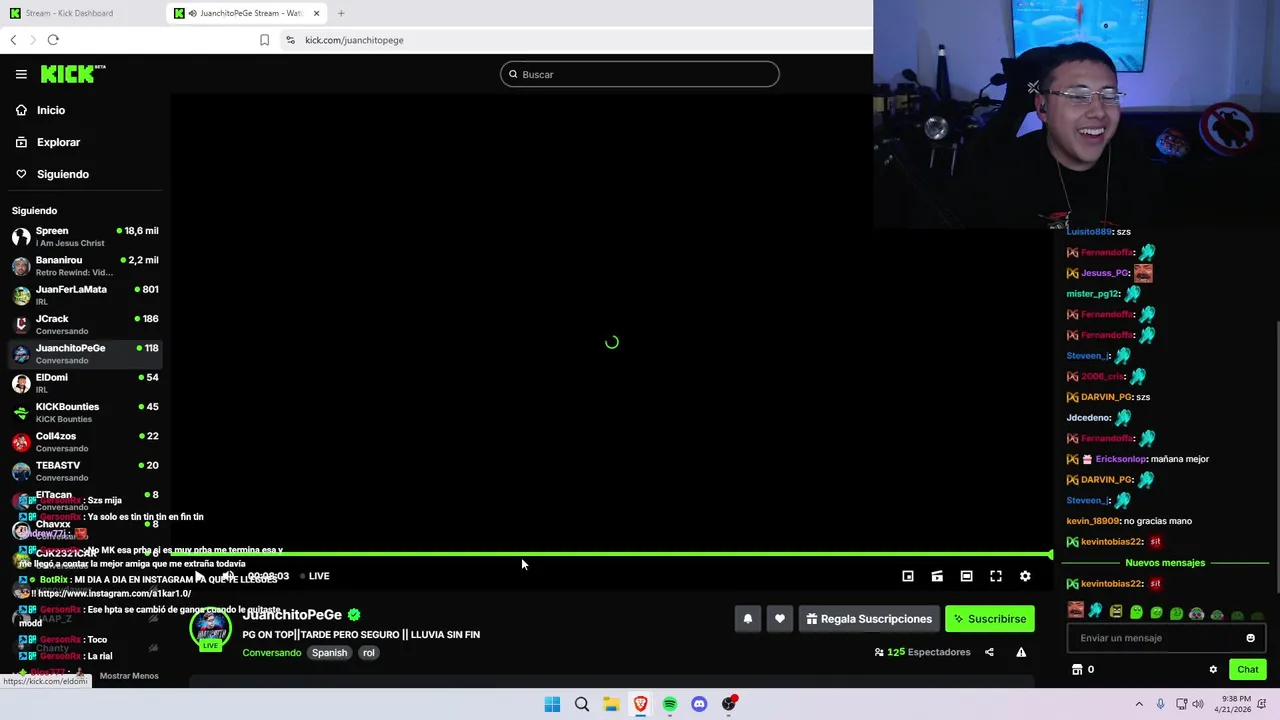The image size is (1280, 720).
Task: Click username Ericksonlop in chat
Action: point(1120,459)
